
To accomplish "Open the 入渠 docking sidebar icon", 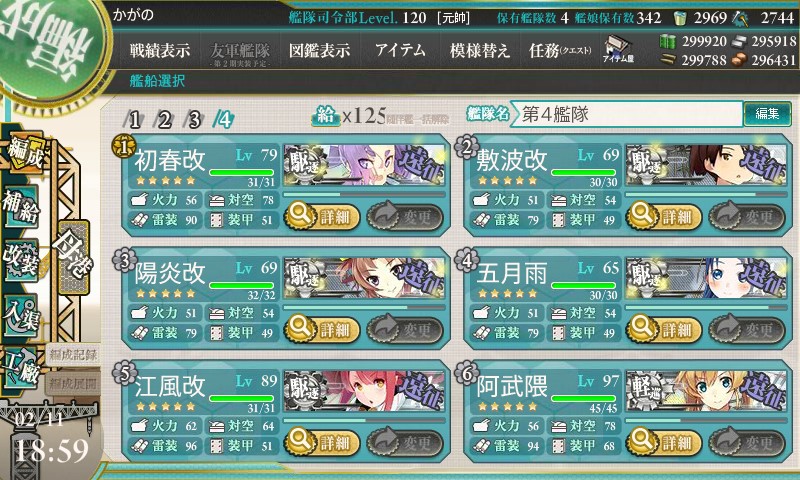I will click(21, 315).
